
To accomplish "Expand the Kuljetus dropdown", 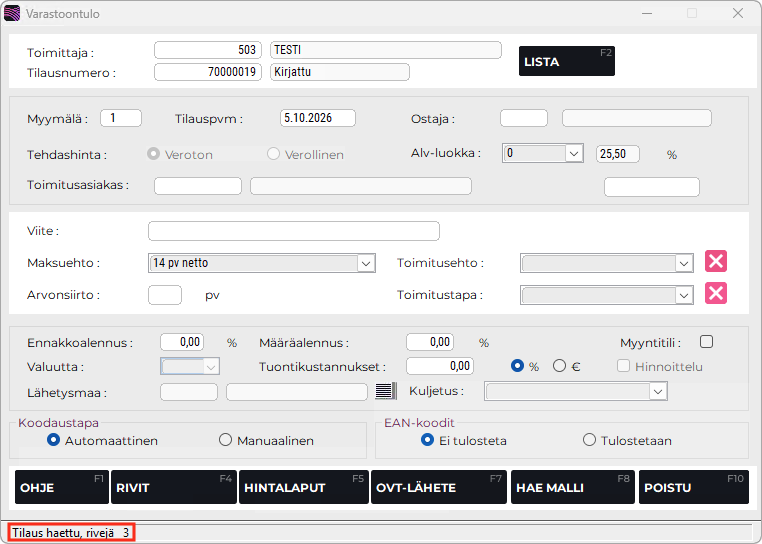I will tap(658, 391).
